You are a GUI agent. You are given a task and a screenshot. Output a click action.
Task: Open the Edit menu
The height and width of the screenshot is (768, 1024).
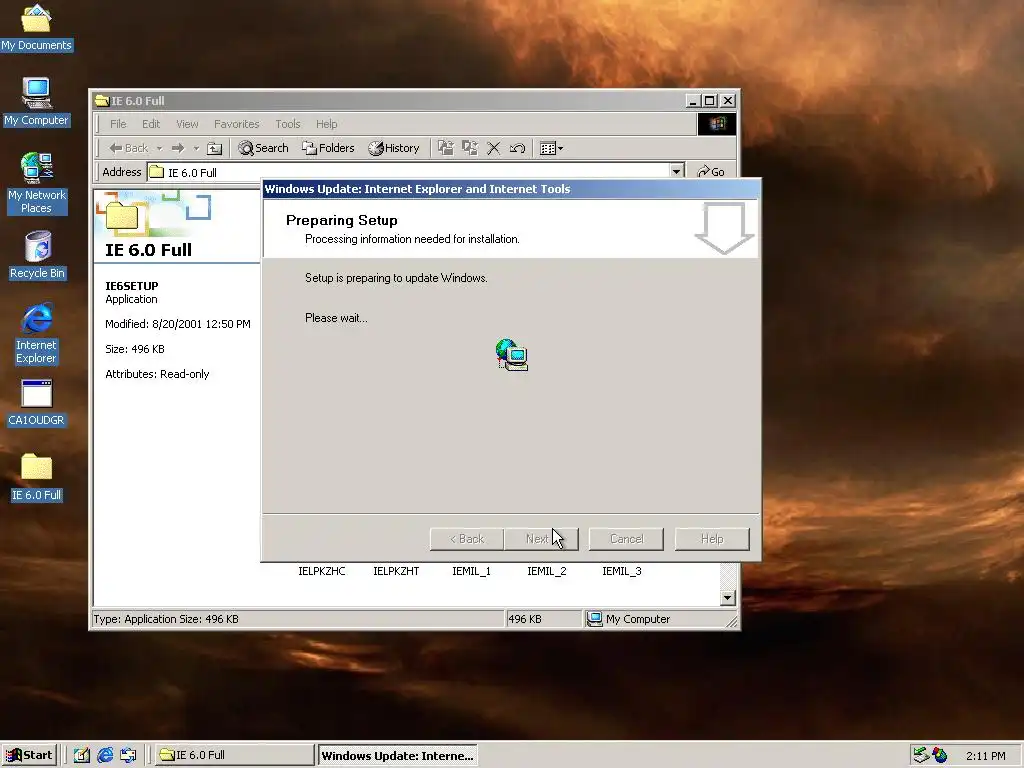point(151,124)
